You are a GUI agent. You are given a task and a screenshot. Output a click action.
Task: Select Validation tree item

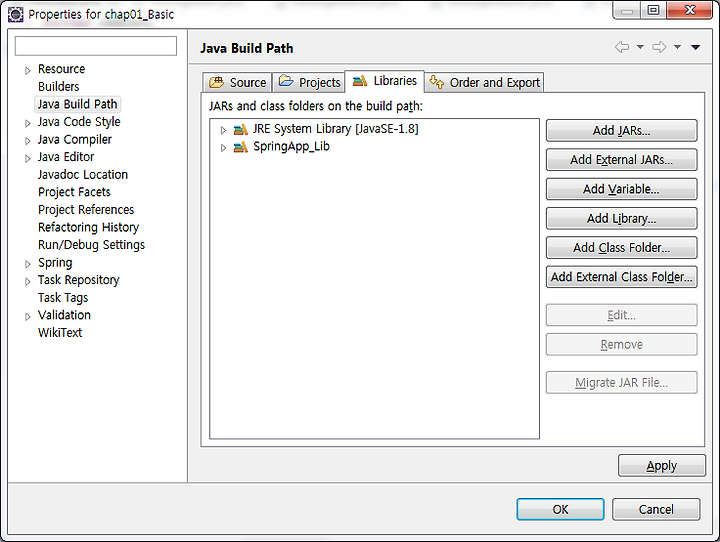click(x=64, y=315)
